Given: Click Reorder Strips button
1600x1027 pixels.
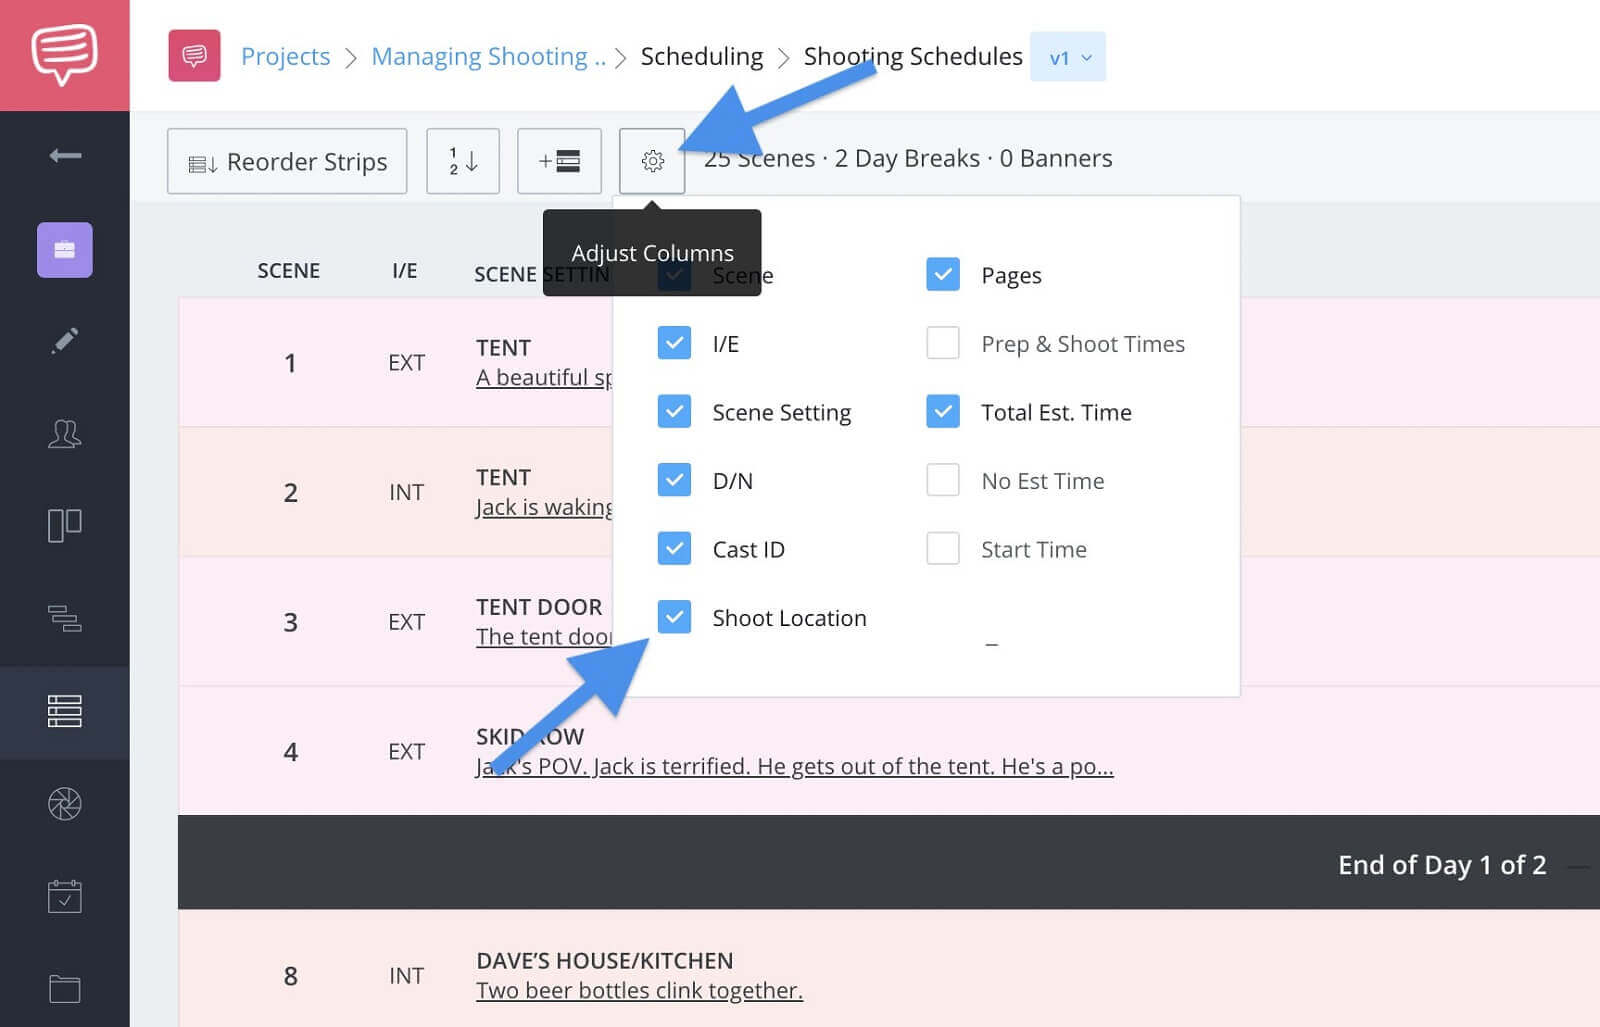Looking at the screenshot, I should point(287,161).
